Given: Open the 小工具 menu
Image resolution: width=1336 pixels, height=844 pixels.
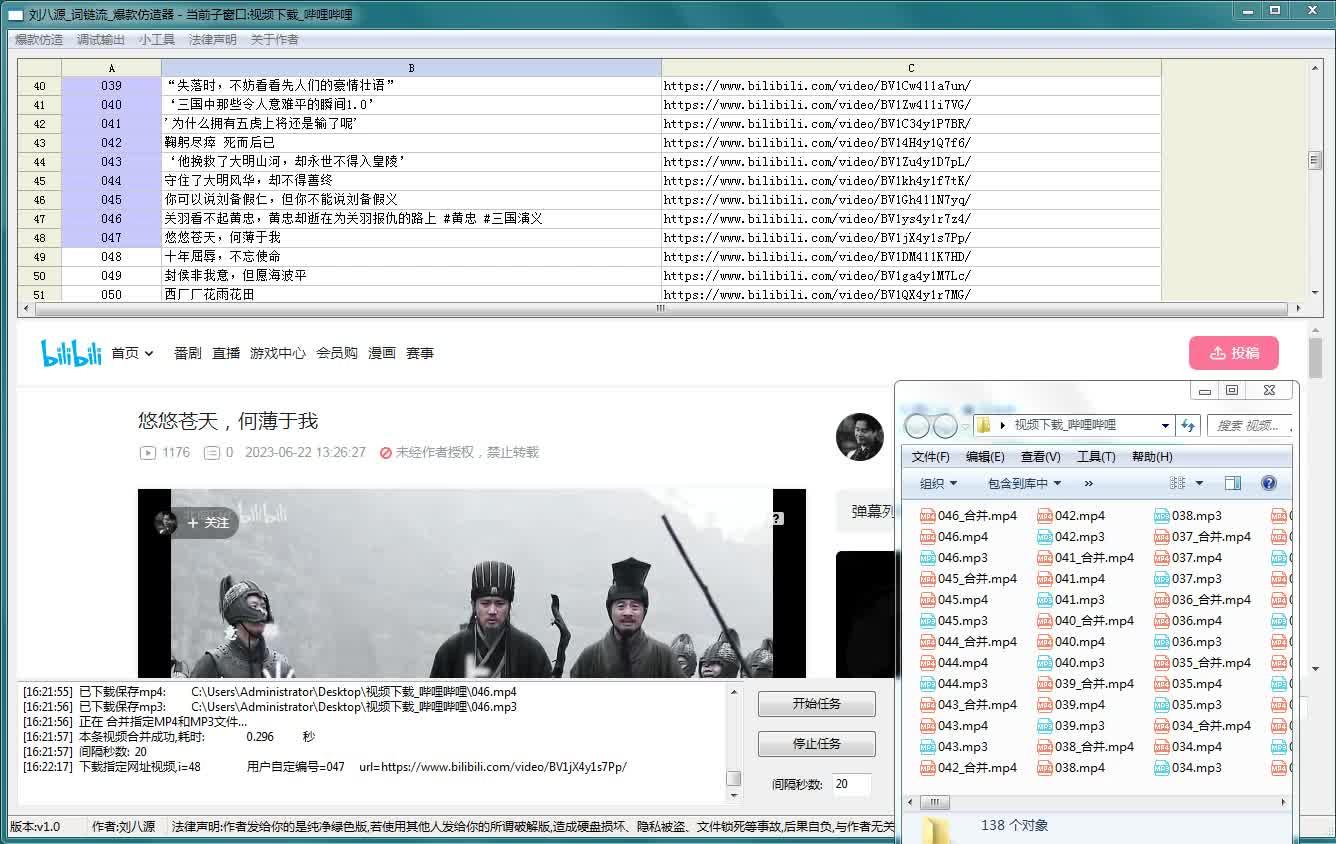Looking at the screenshot, I should 157,40.
